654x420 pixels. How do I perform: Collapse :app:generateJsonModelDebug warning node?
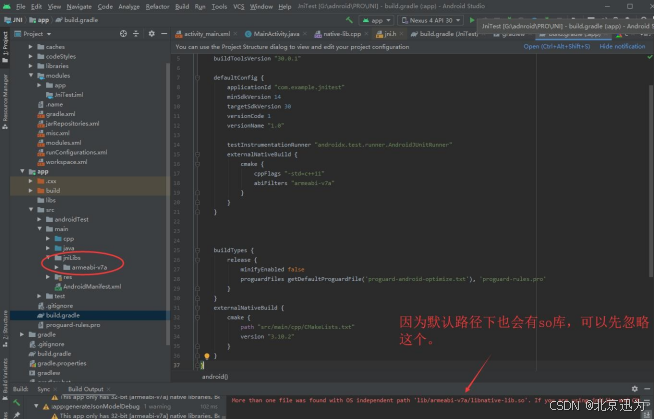tap(36, 406)
